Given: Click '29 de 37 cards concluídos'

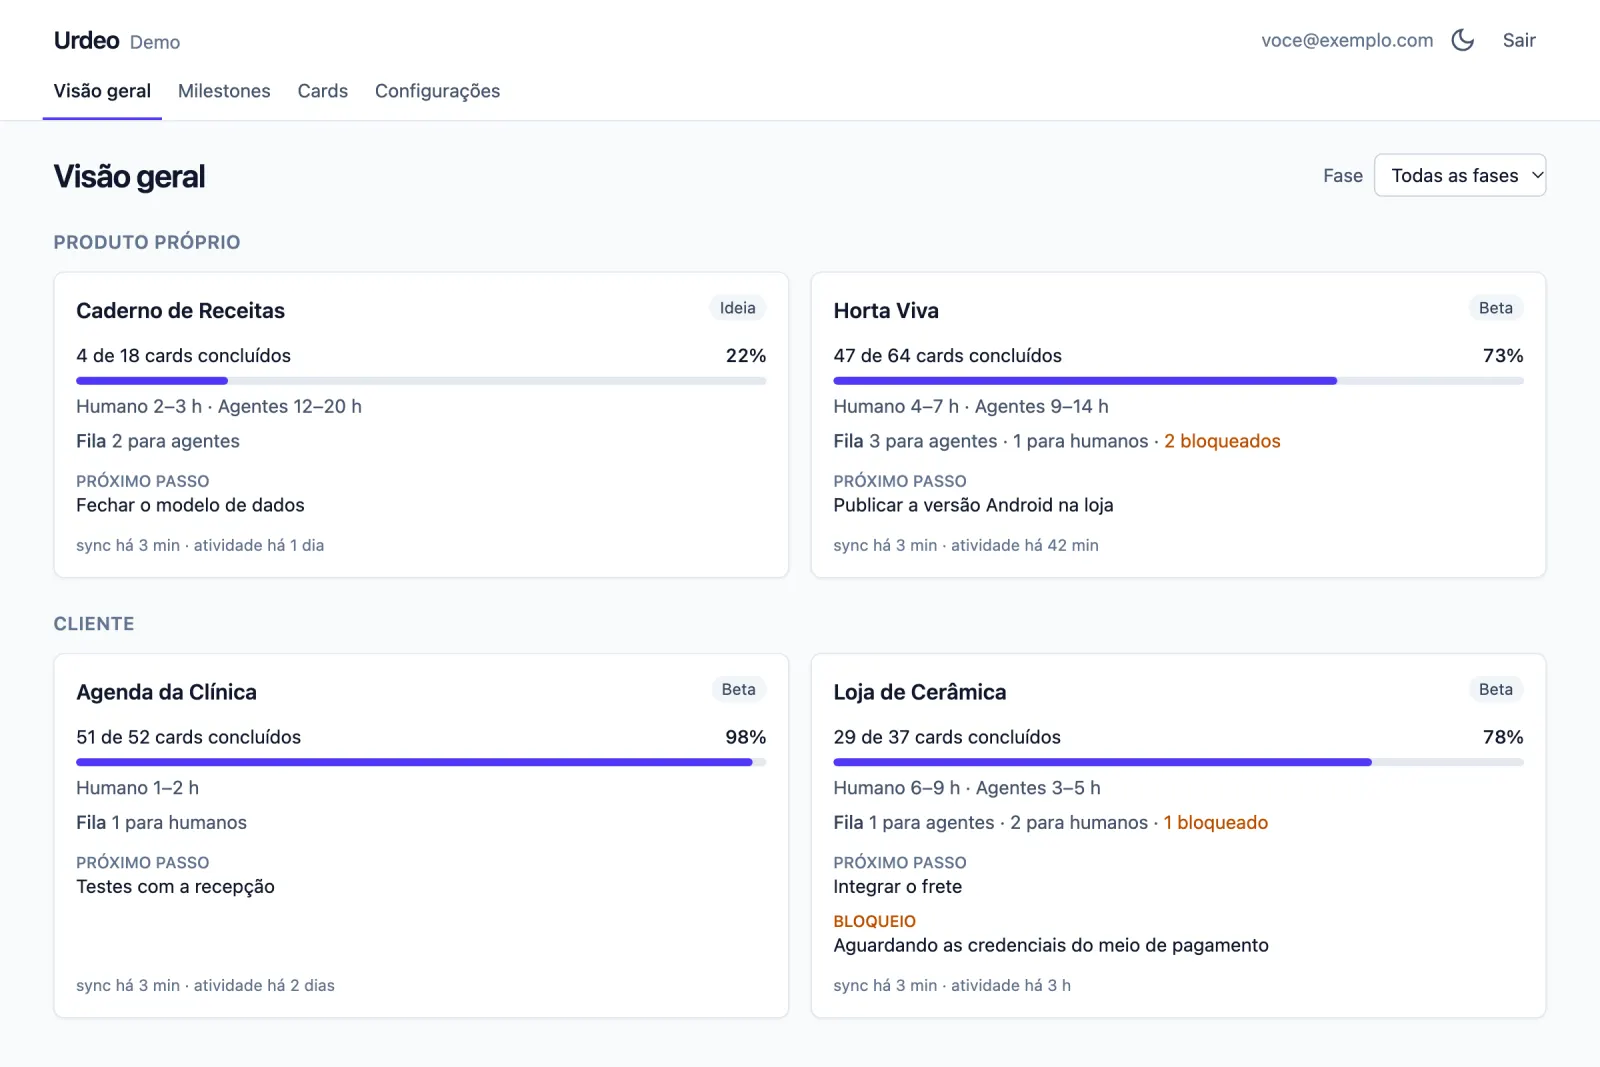Looking at the screenshot, I should coord(947,737).
